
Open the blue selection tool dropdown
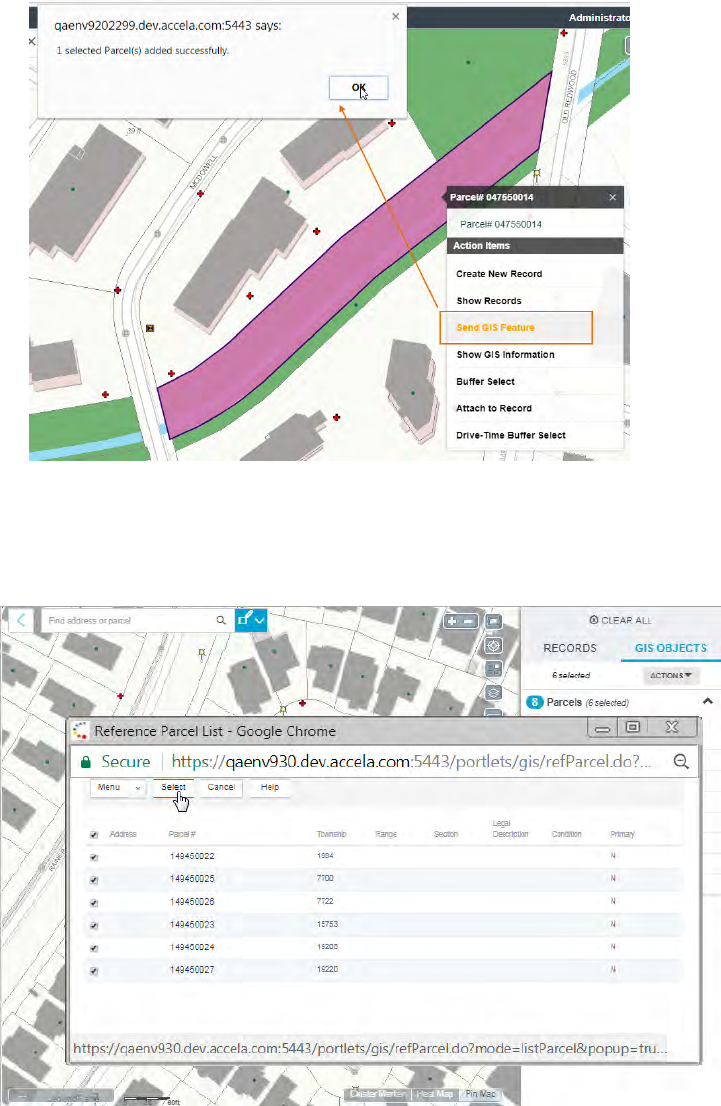(x=250, y=620)
